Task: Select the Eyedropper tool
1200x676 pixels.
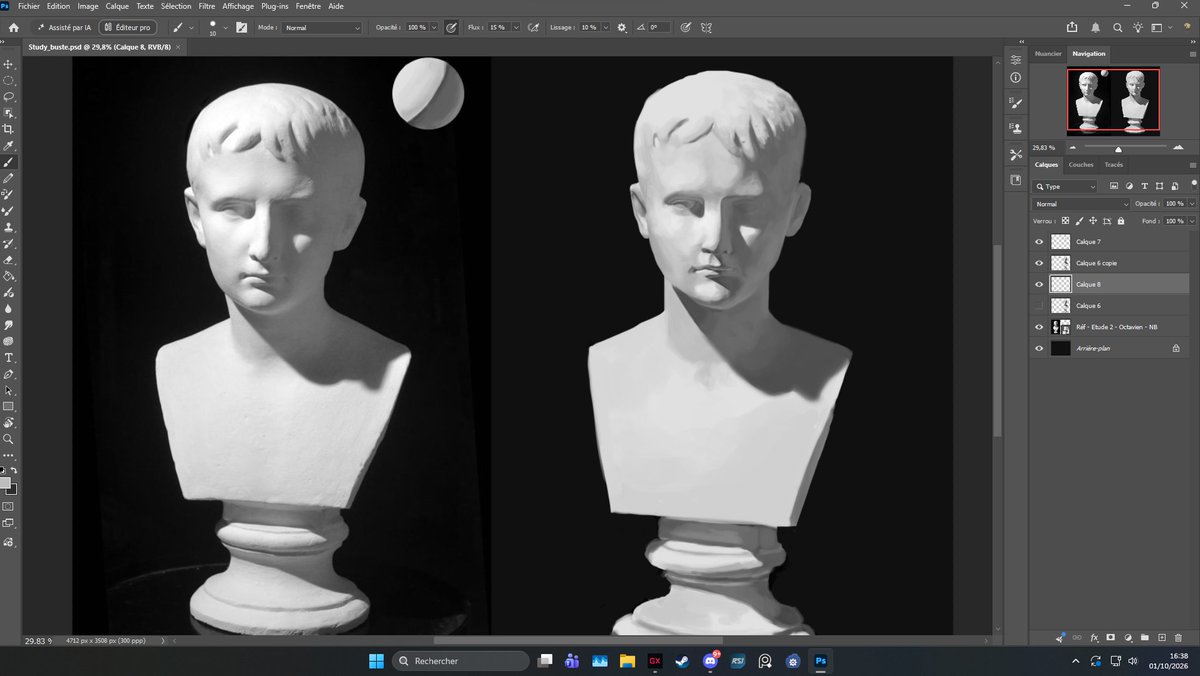Action: pyautogui.click(x=9, y=146)
